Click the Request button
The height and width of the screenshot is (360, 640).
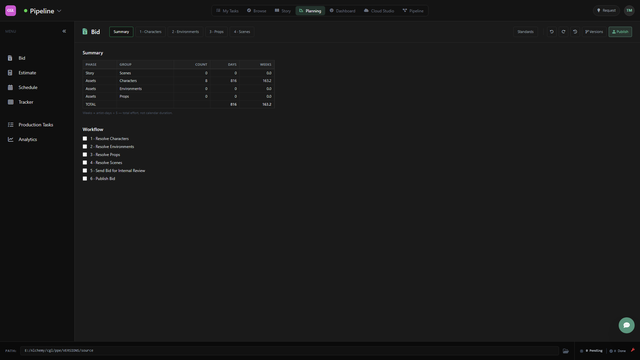point(606,11)
